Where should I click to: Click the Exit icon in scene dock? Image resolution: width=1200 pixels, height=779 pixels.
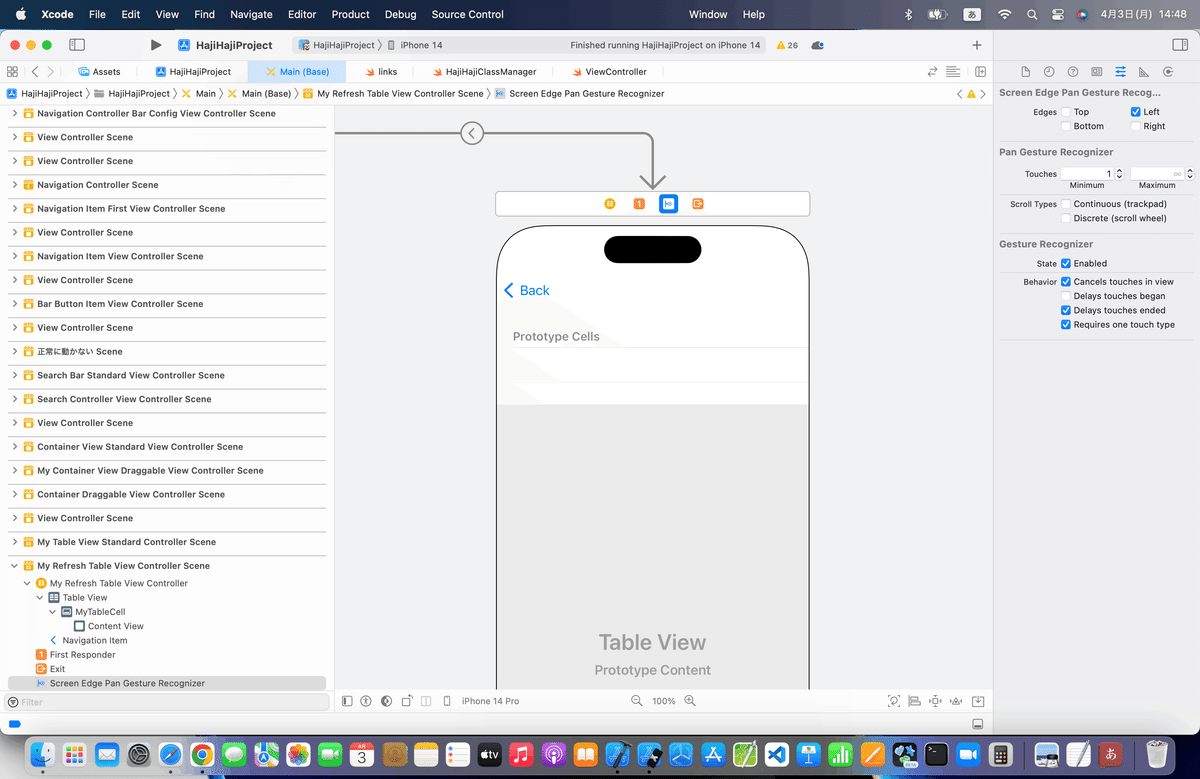[x=698, y=204]
